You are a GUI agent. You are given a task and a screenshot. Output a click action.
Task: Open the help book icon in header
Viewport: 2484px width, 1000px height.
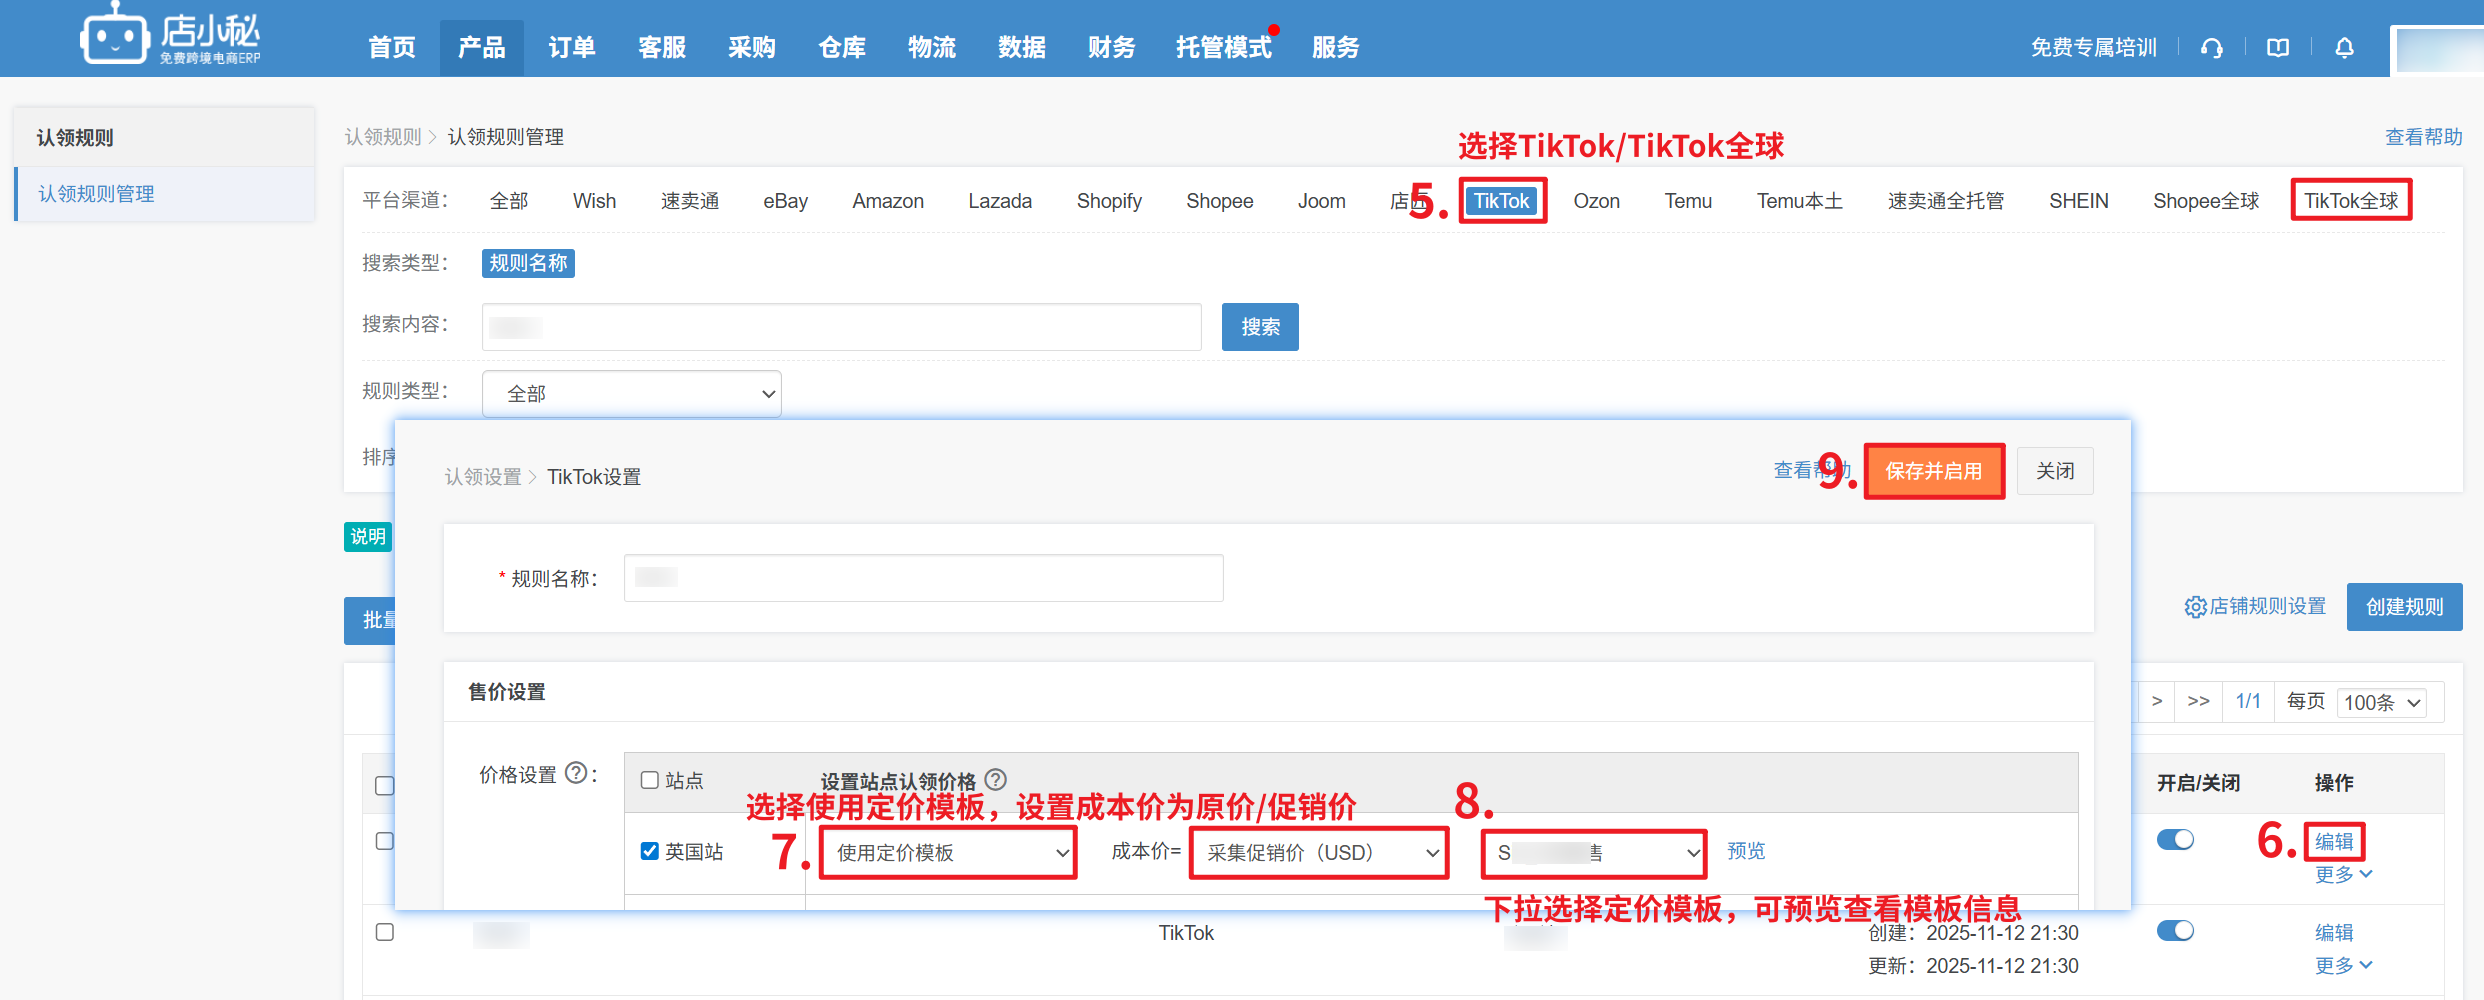point(2277,48)
